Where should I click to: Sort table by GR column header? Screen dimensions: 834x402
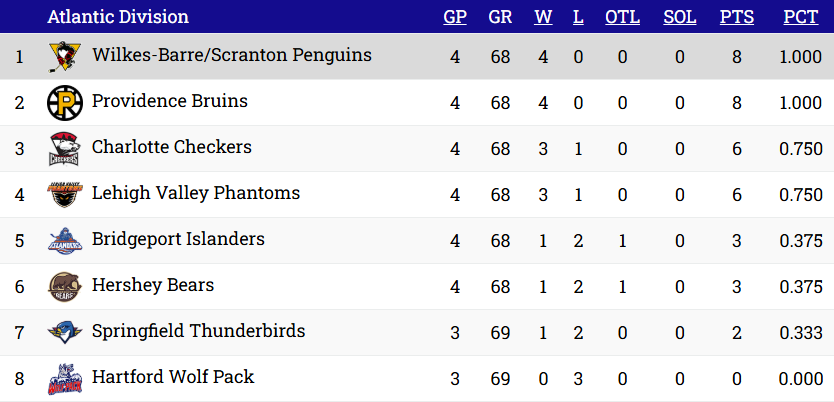coord(500,17)
